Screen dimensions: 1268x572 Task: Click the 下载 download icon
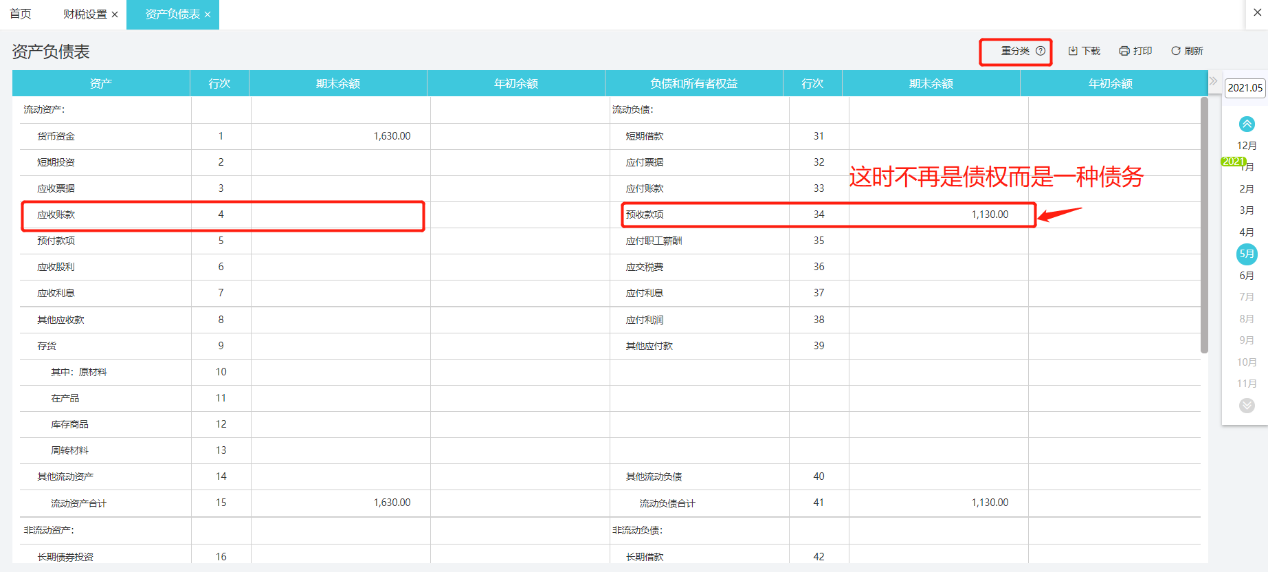coord(1073,51)
